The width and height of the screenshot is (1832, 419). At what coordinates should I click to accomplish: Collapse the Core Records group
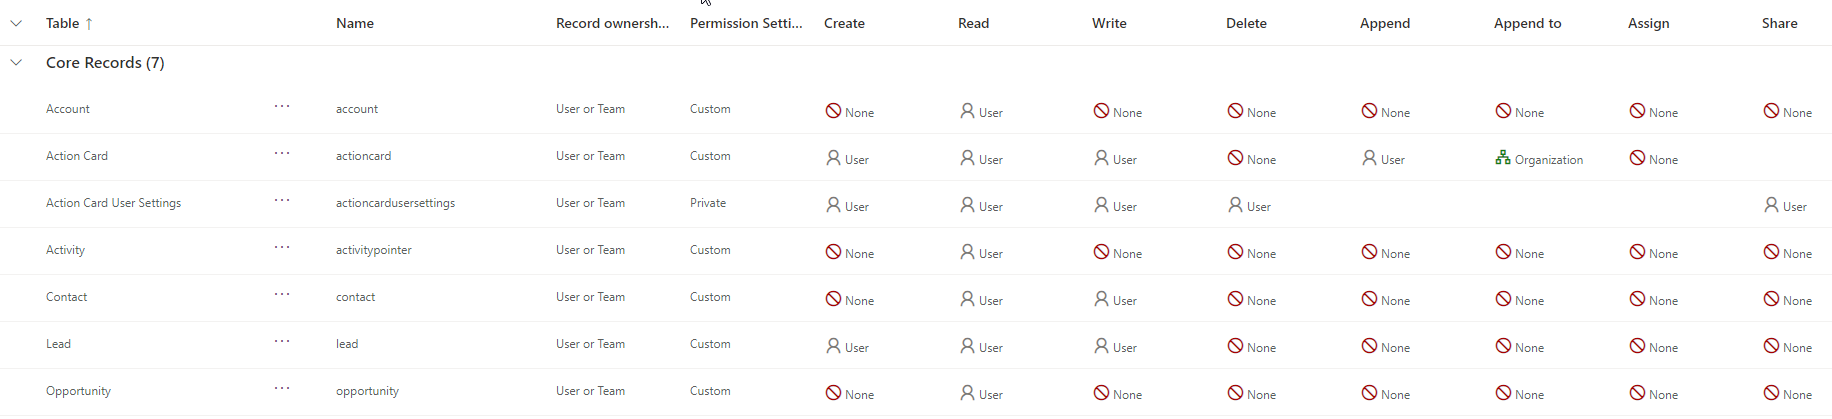click(x=16, y=62)
